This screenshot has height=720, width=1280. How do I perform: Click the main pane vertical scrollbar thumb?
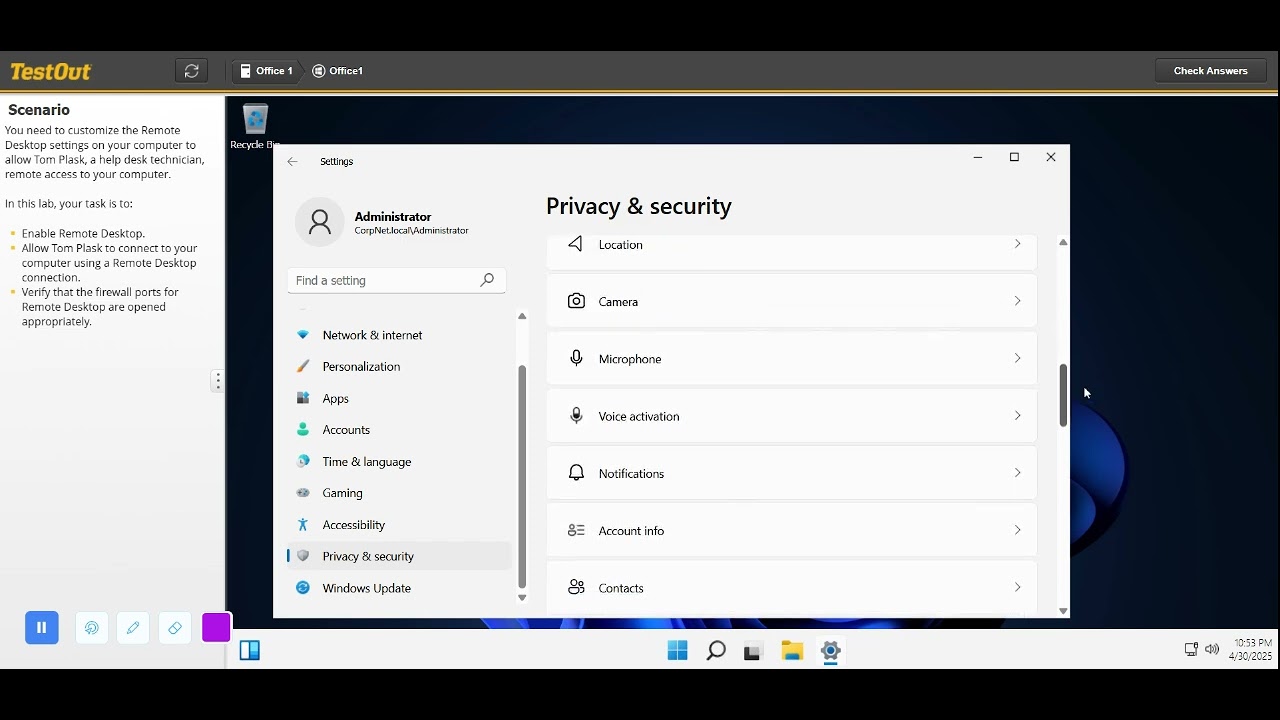1063,395
